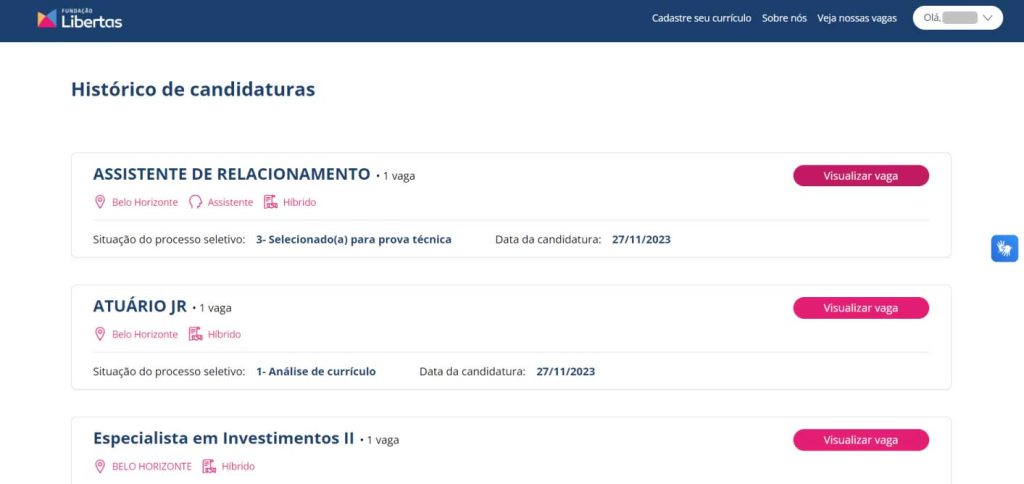1024x484 pixels.
Task: Select Híbrido building icon in Atuário JR card
Action: (x=195, y=334)
